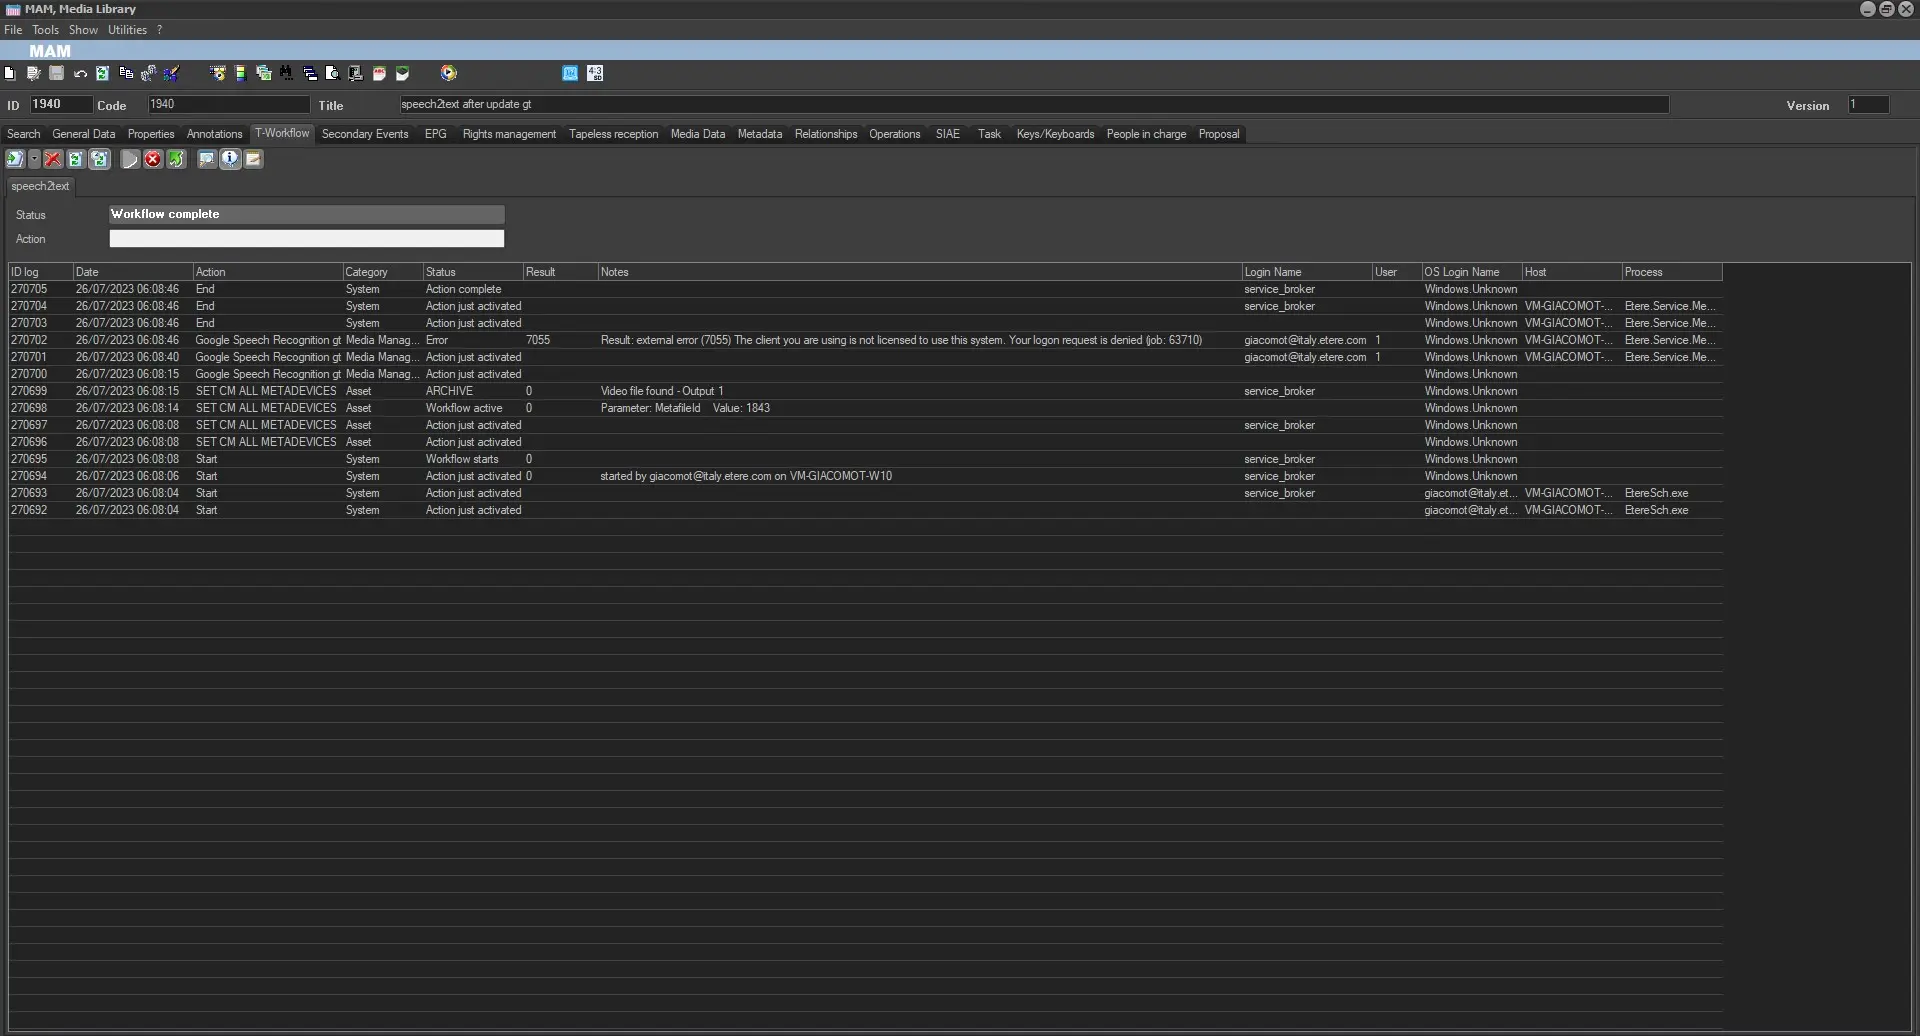Click the red circle stop workflow icon
Screen dimensions: 1920x1036
pyautogui.click(x=153, y=159)
